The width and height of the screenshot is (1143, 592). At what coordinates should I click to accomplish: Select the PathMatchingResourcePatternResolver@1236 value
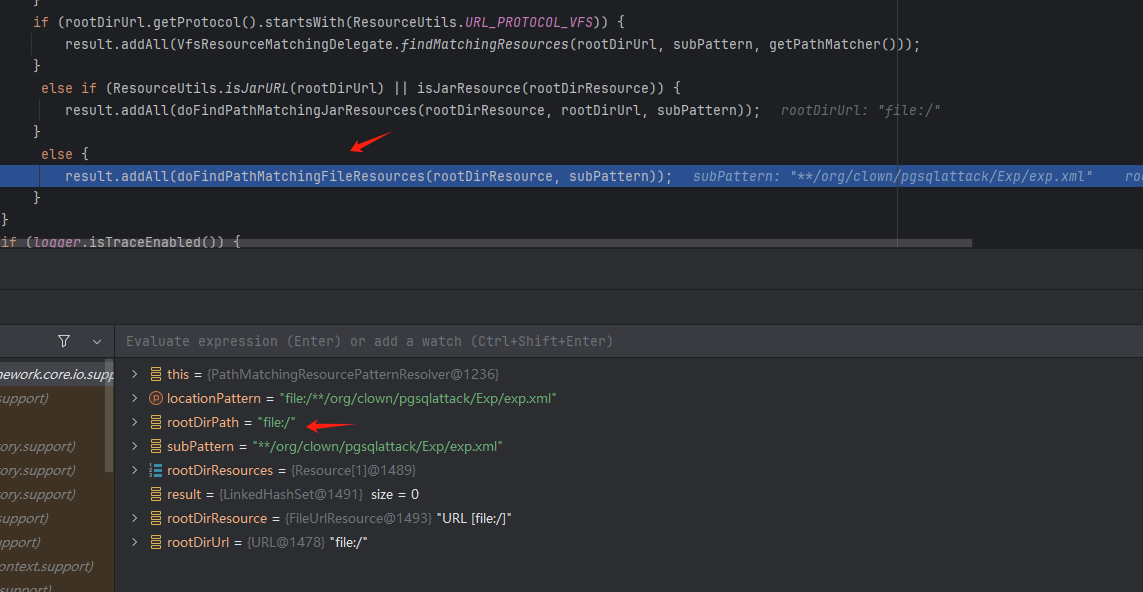pyautogui.click(x=353, y=374)
